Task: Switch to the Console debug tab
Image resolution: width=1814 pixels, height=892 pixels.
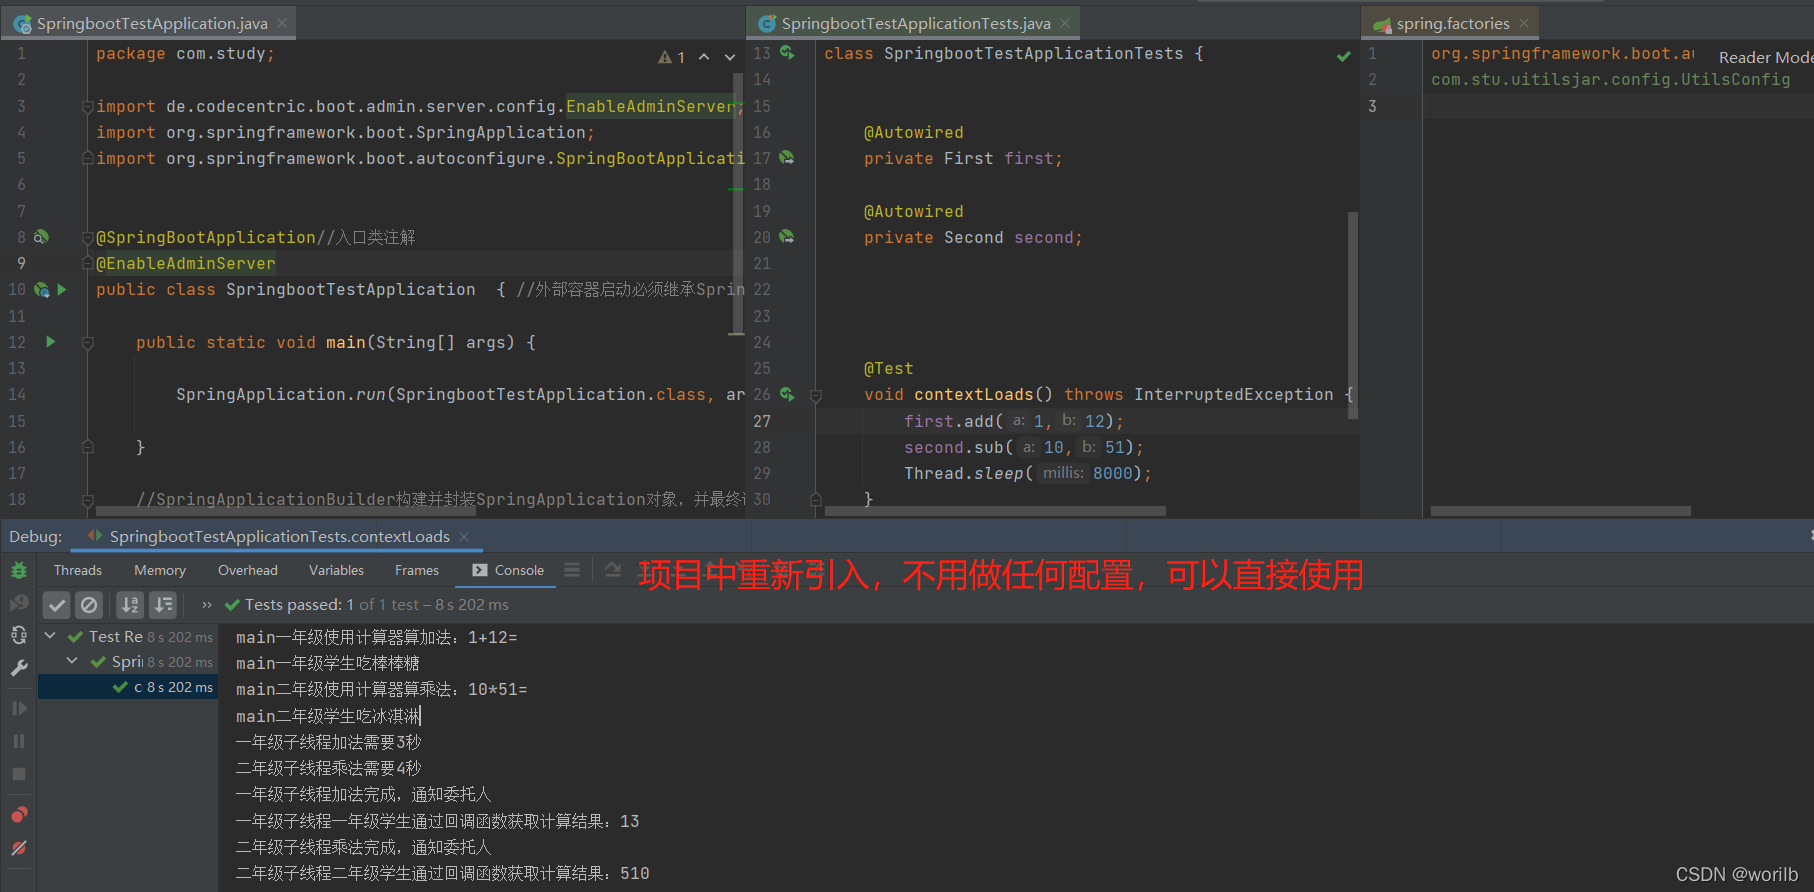Action: pos(508,570)
